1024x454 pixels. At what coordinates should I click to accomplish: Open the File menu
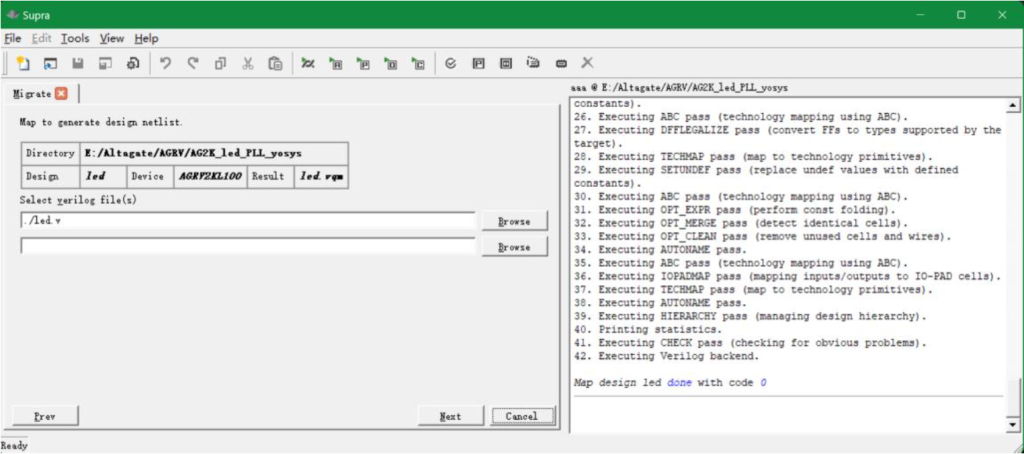tap(12, 39)
